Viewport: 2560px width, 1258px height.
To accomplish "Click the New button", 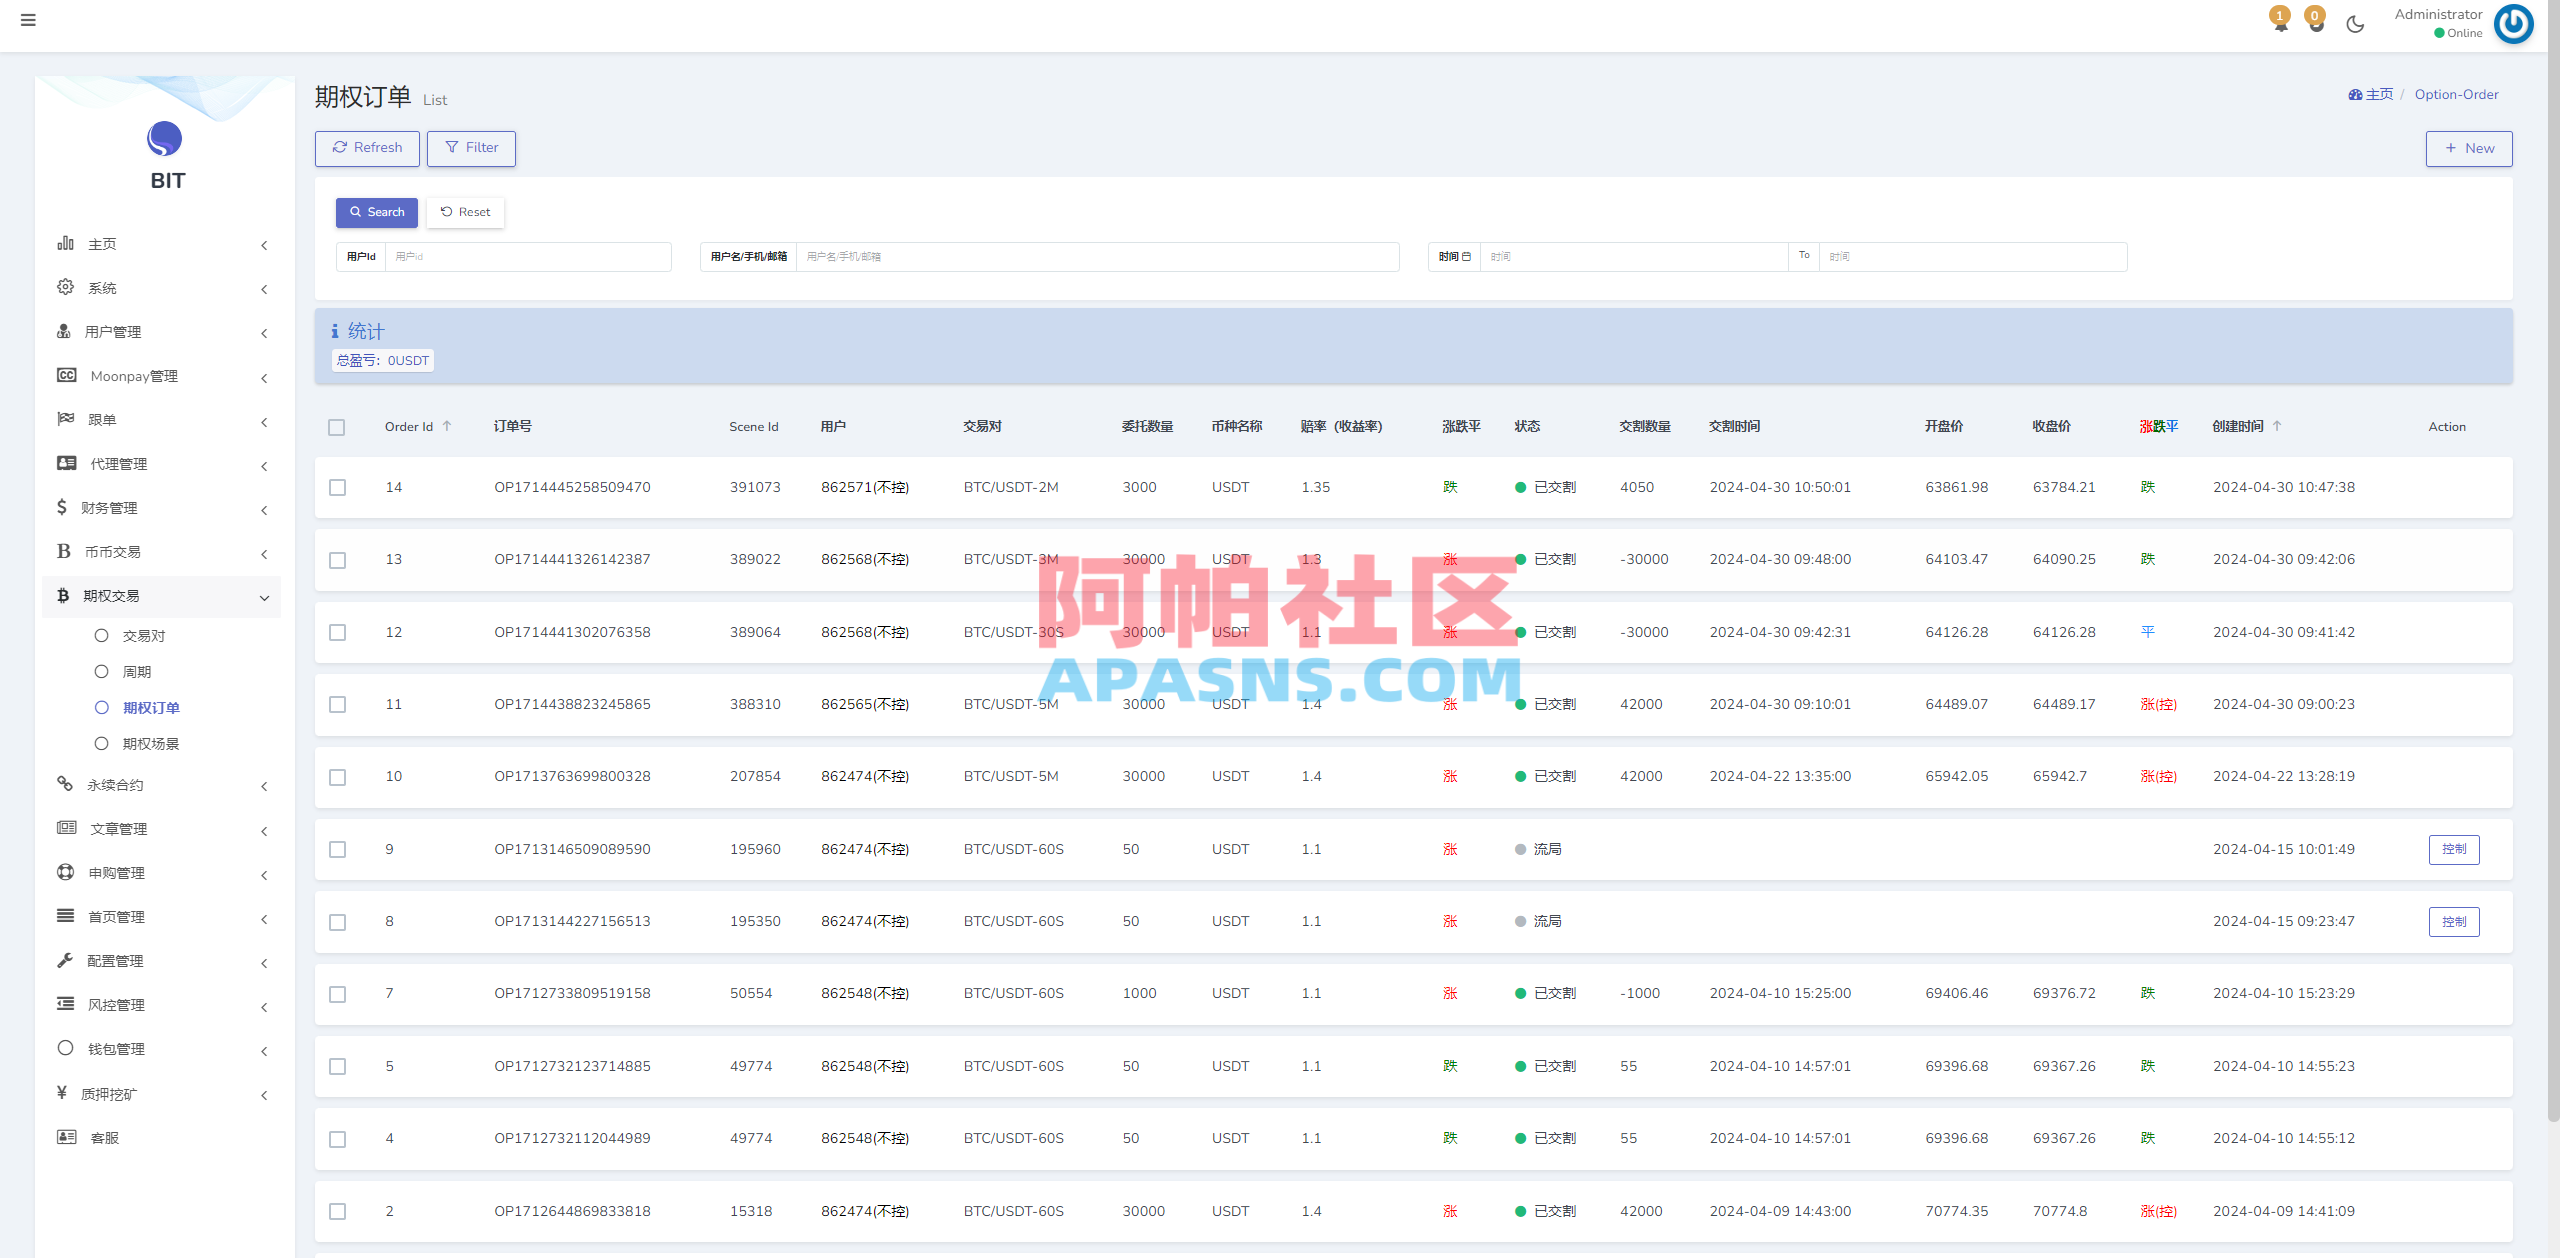I will [x=2469, y=148].
